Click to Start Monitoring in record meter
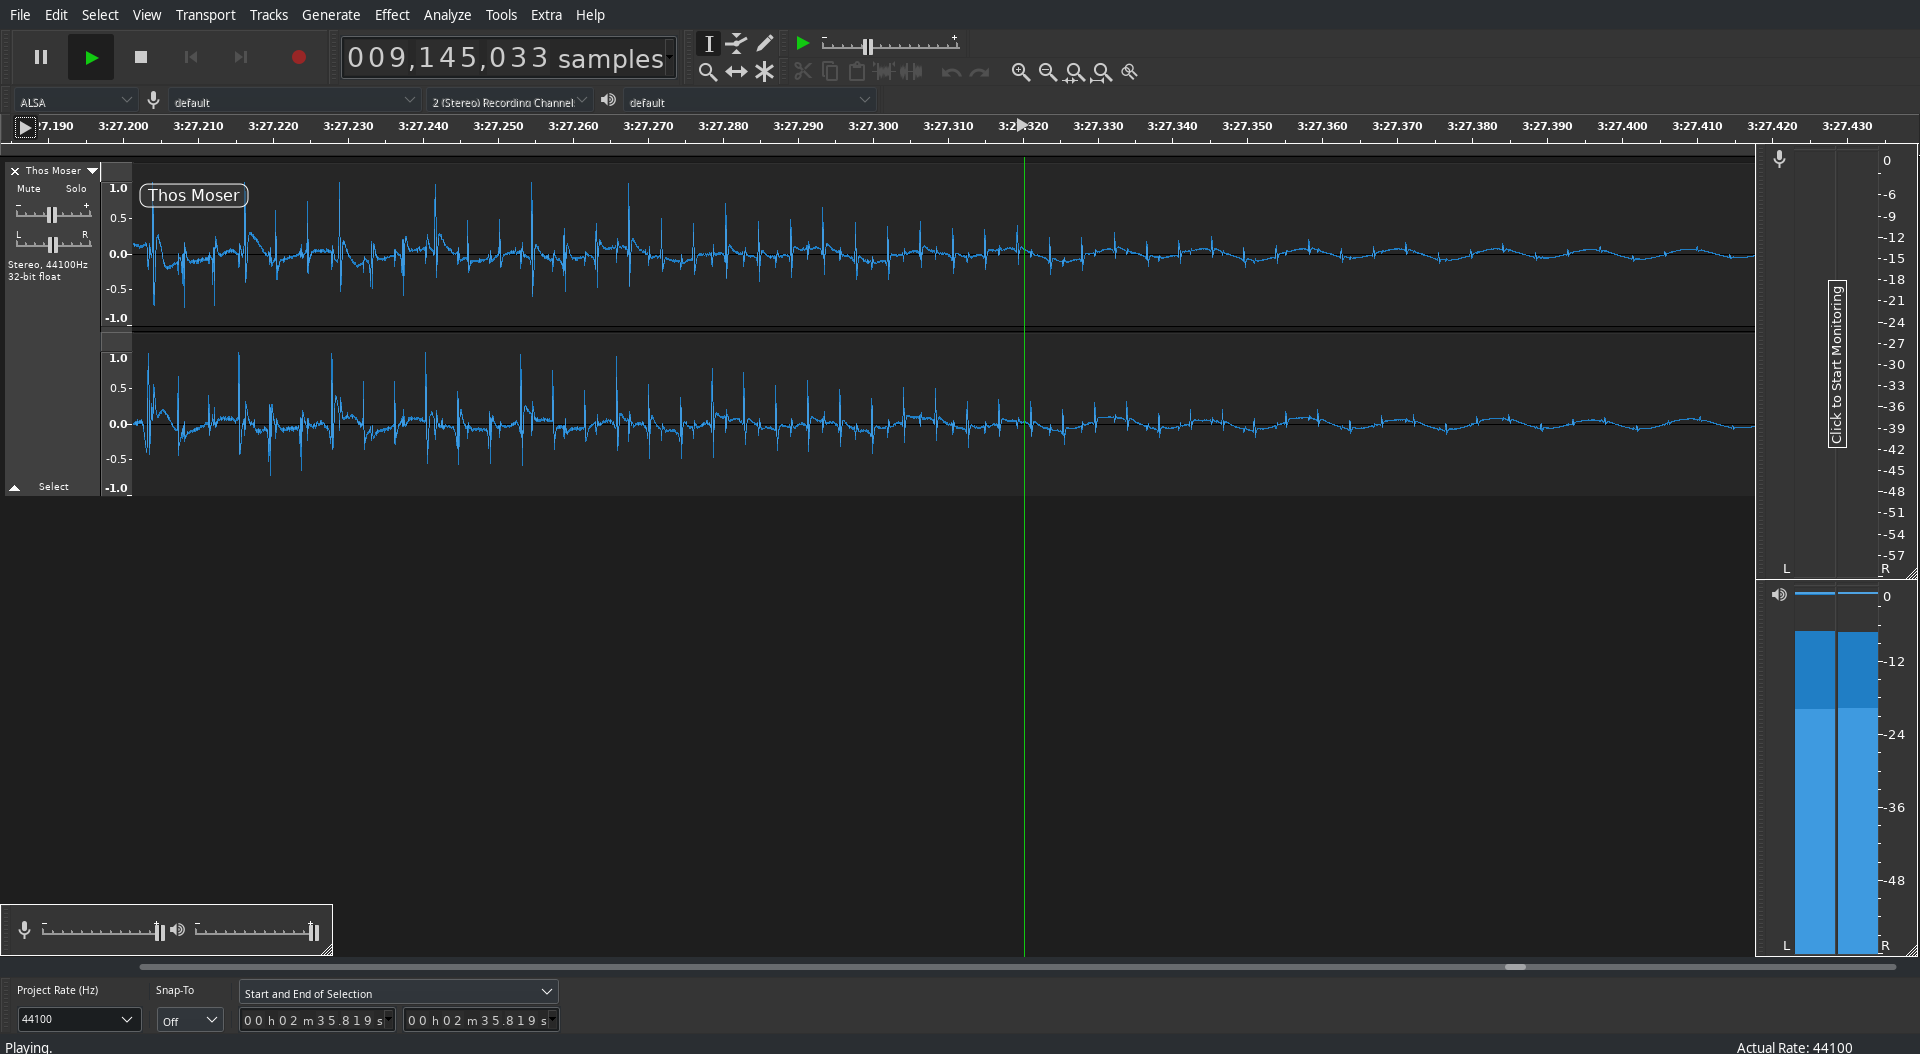 pos(1837,364)
